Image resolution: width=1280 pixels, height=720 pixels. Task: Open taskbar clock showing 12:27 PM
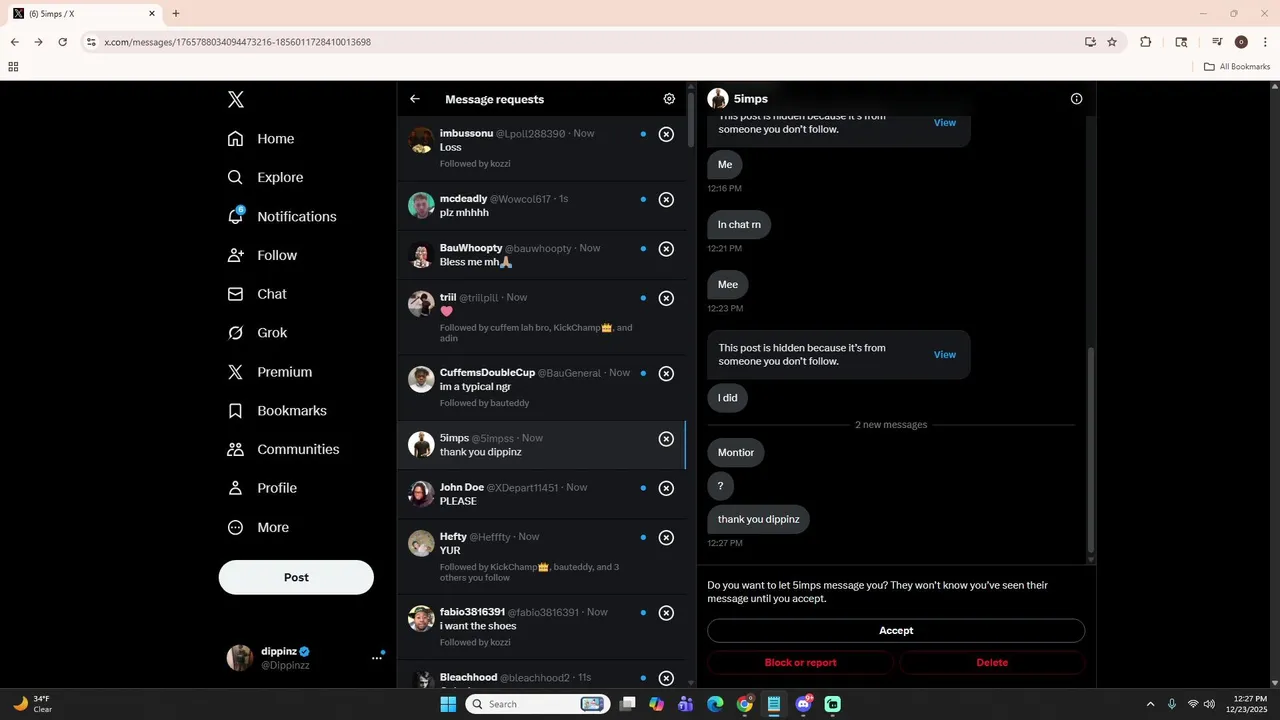pos(1250,704)
